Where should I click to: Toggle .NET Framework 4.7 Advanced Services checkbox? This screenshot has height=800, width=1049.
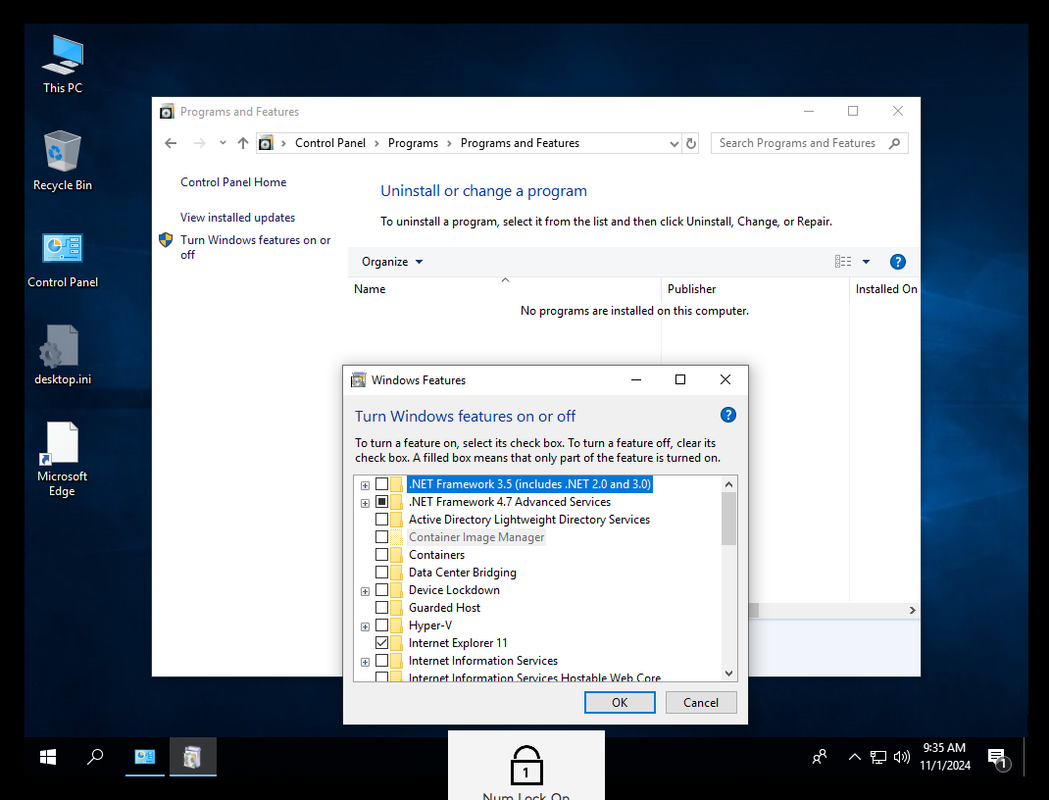(381, 502)
